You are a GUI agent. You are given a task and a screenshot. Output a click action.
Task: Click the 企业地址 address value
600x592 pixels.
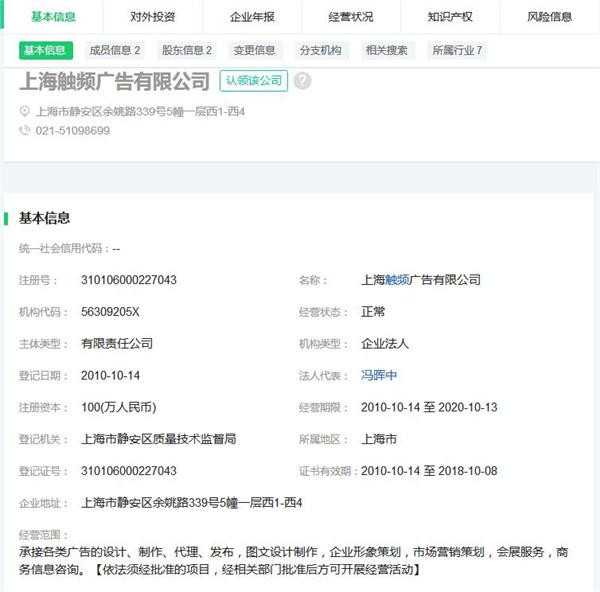[191, 503]
